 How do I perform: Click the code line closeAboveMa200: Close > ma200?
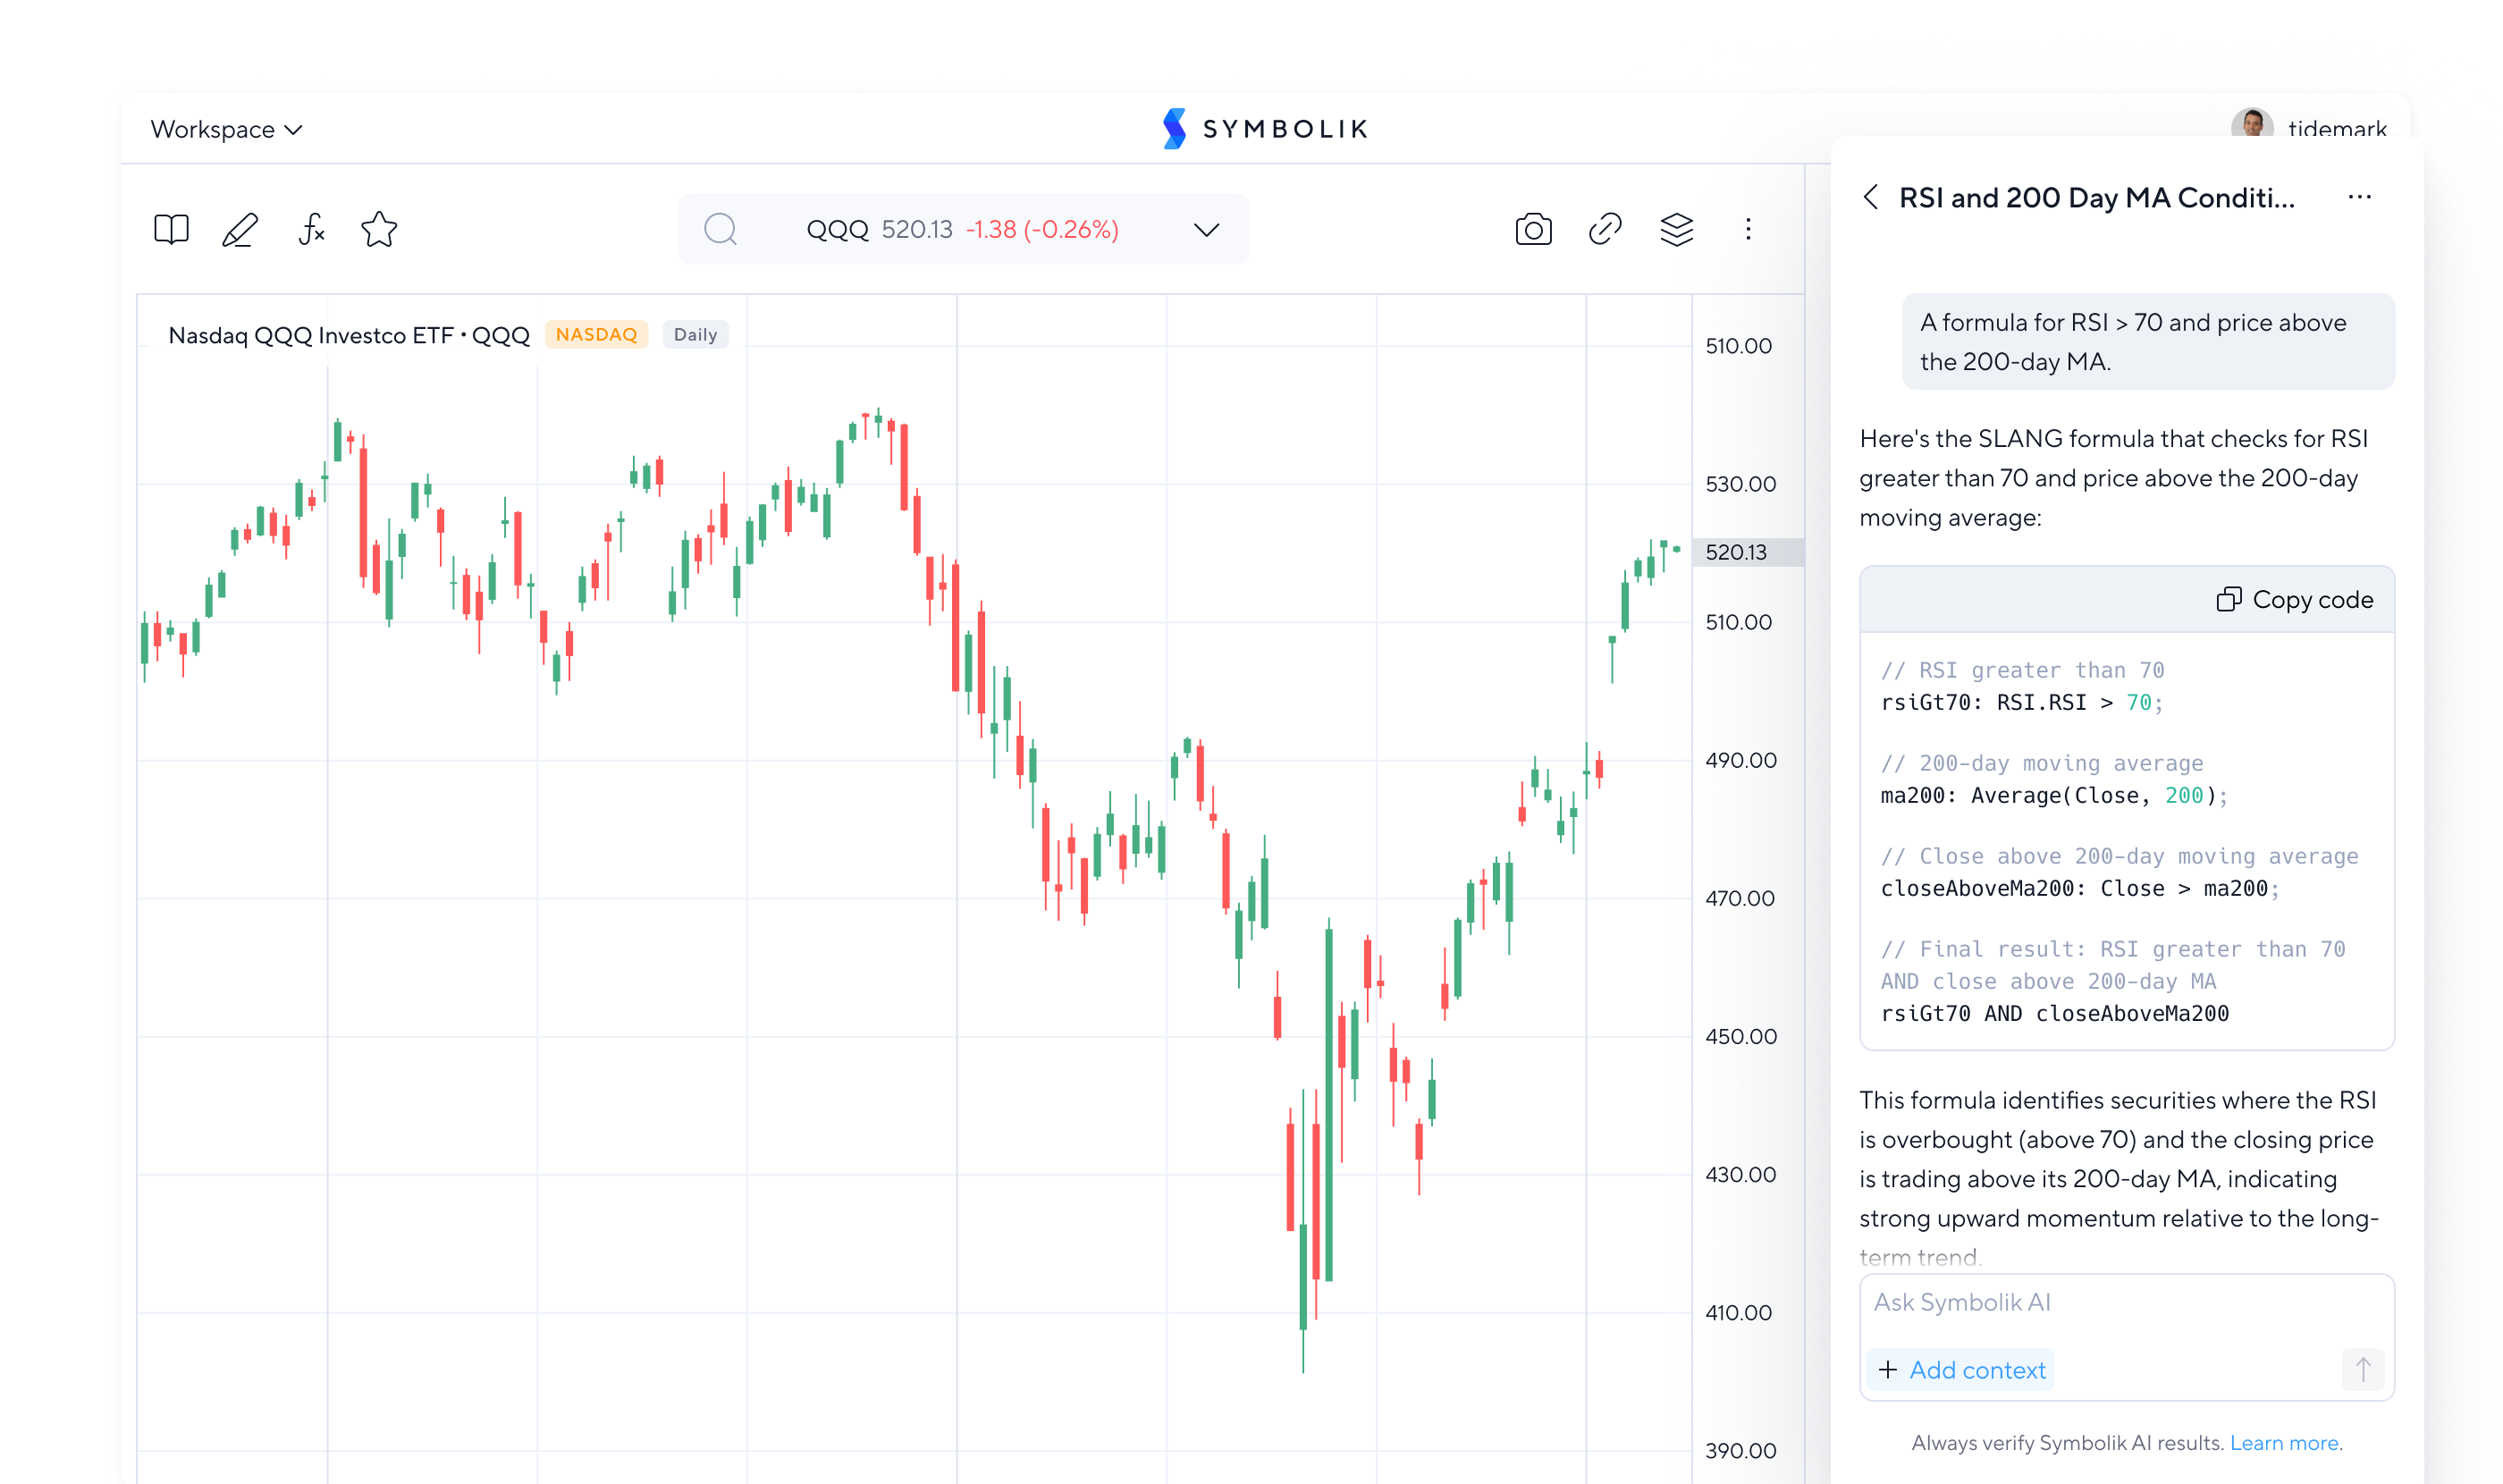pyautogui.click(x=2079, y=888)
